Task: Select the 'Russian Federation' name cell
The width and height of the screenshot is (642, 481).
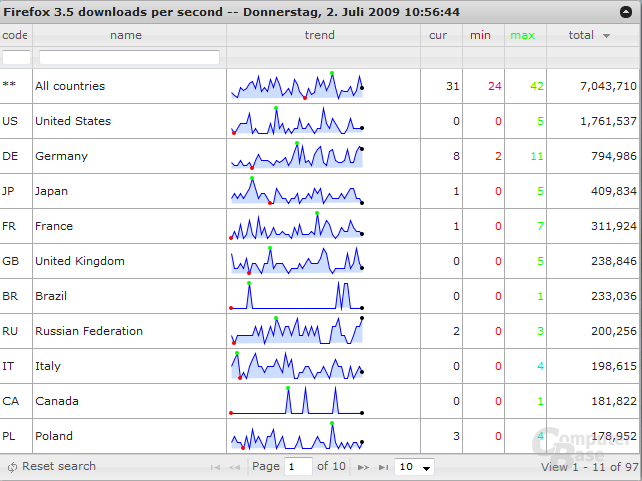Action: point(129,331)
